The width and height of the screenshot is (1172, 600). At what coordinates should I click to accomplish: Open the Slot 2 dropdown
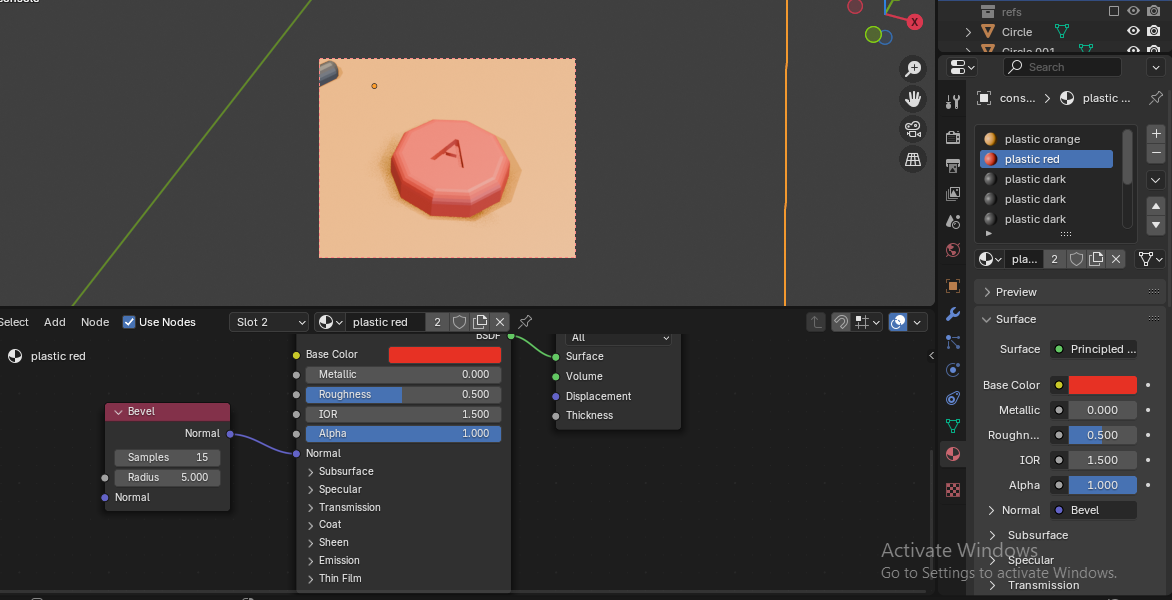[x=269, y=322]
